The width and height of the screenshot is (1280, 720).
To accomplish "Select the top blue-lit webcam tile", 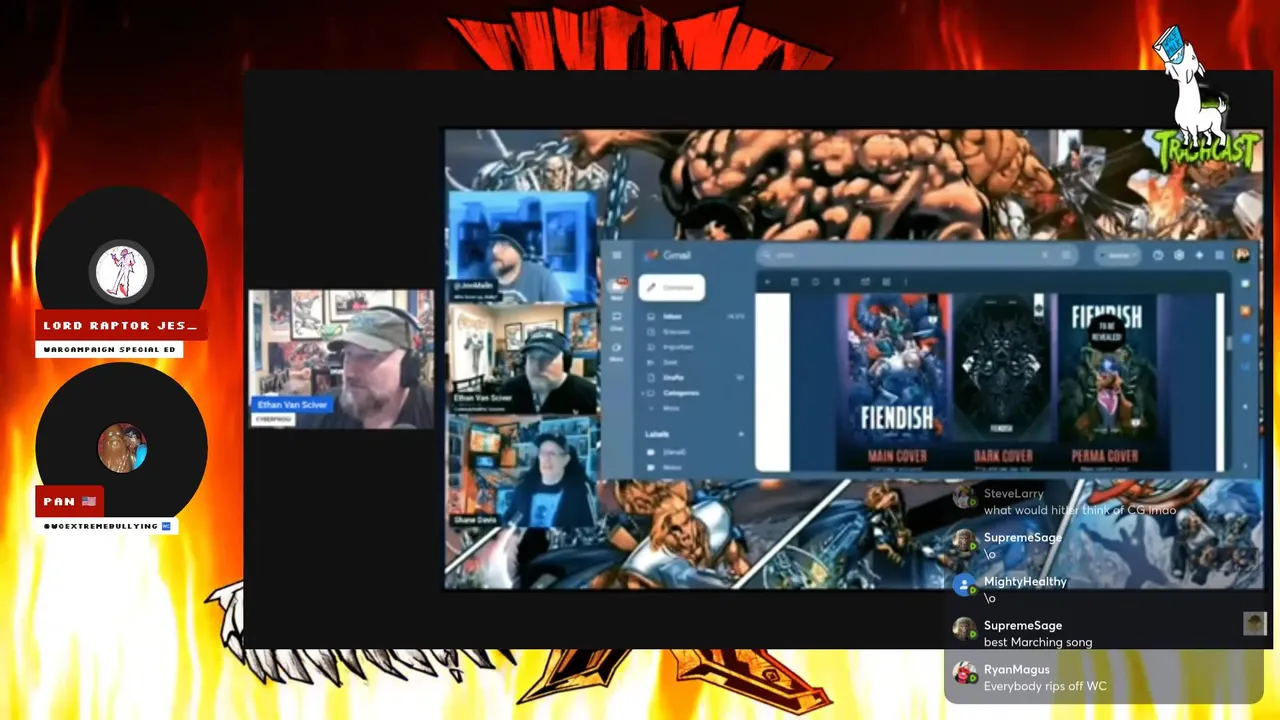I will 521,248.
